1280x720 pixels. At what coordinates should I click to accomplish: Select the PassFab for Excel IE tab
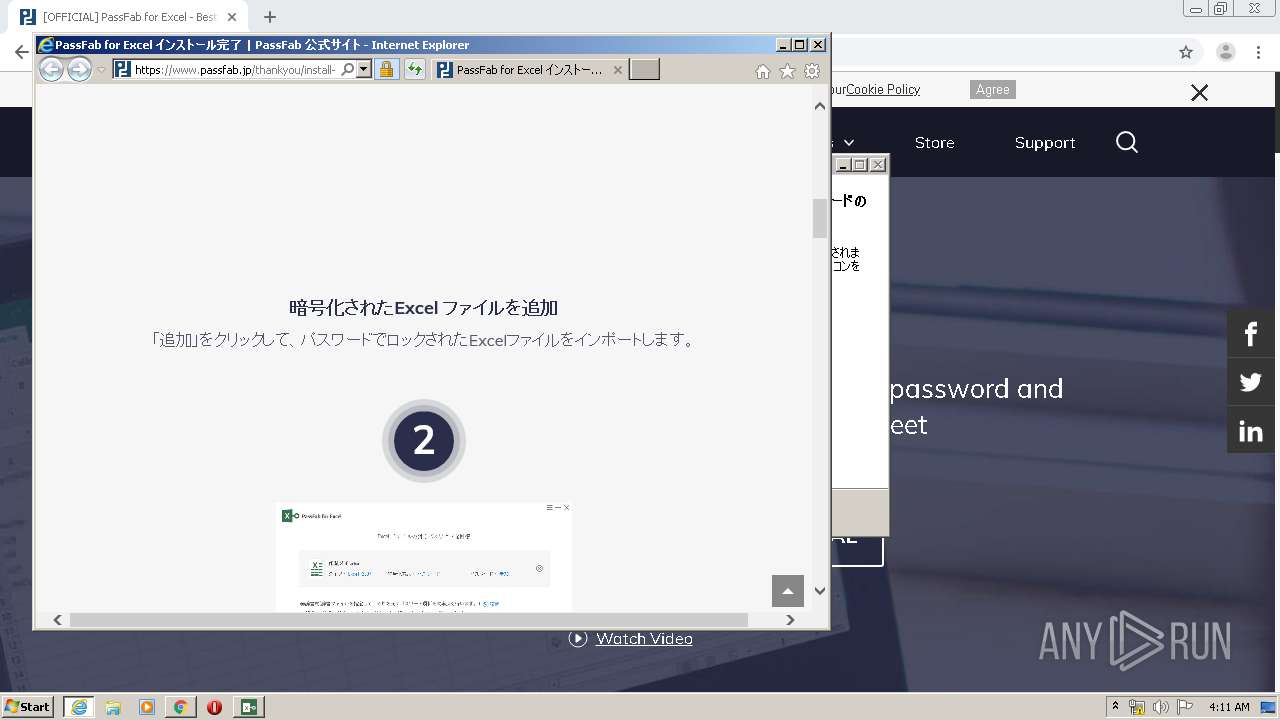point(529,70)
